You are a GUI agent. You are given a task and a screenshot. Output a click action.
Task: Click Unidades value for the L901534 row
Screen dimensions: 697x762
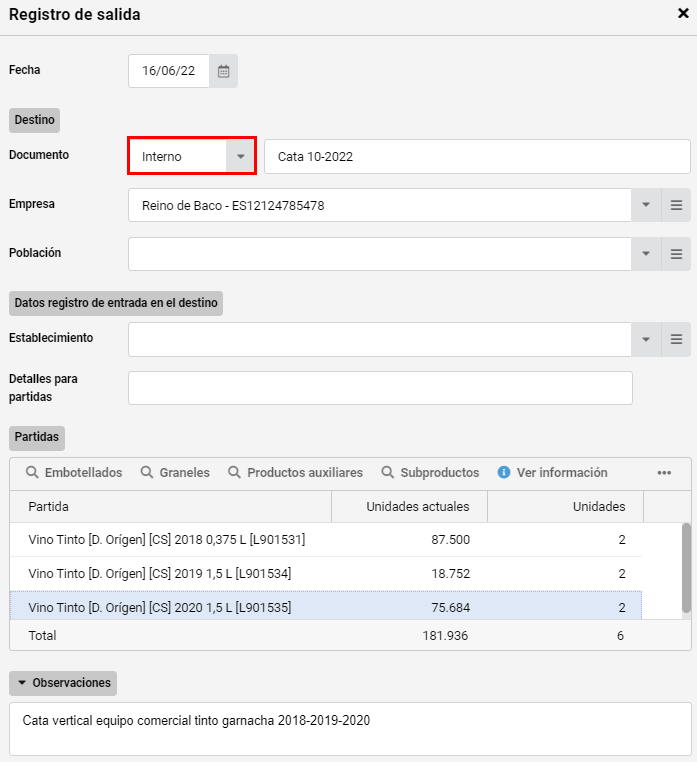point(565,573)
